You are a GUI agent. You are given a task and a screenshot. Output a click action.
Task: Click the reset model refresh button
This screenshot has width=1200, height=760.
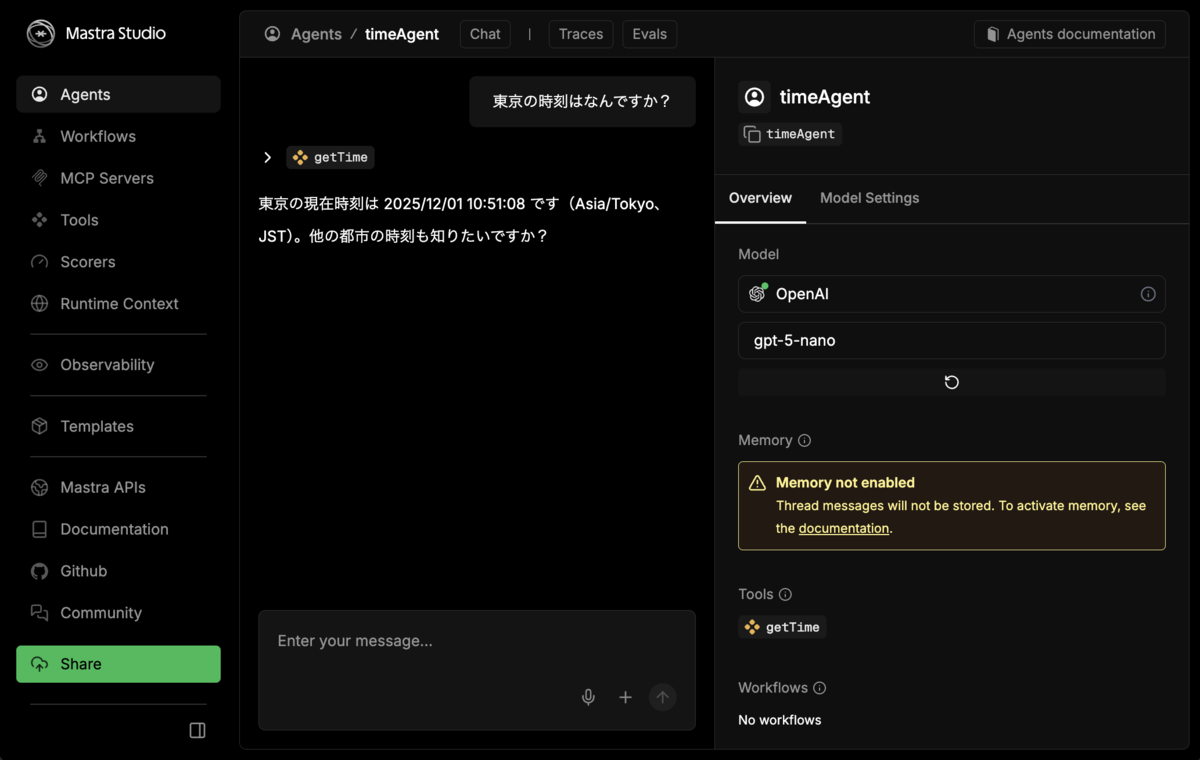[952, 382]
